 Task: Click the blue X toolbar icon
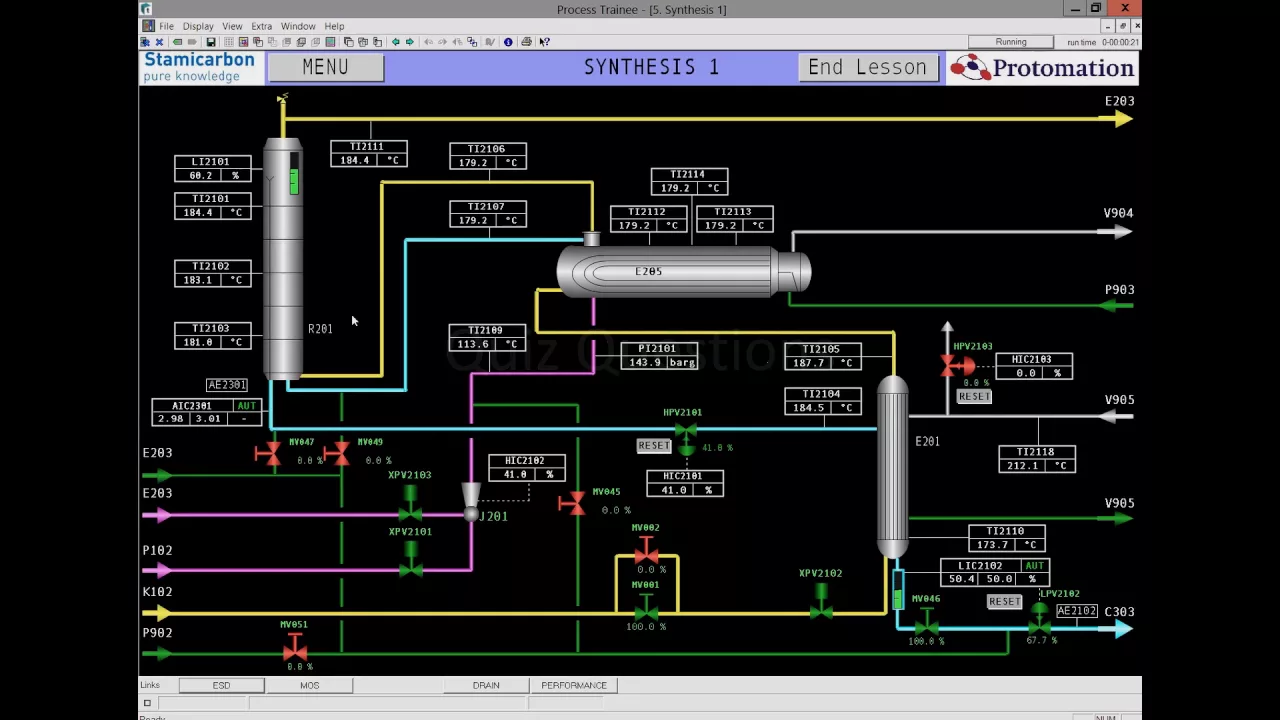pos(159,42)
